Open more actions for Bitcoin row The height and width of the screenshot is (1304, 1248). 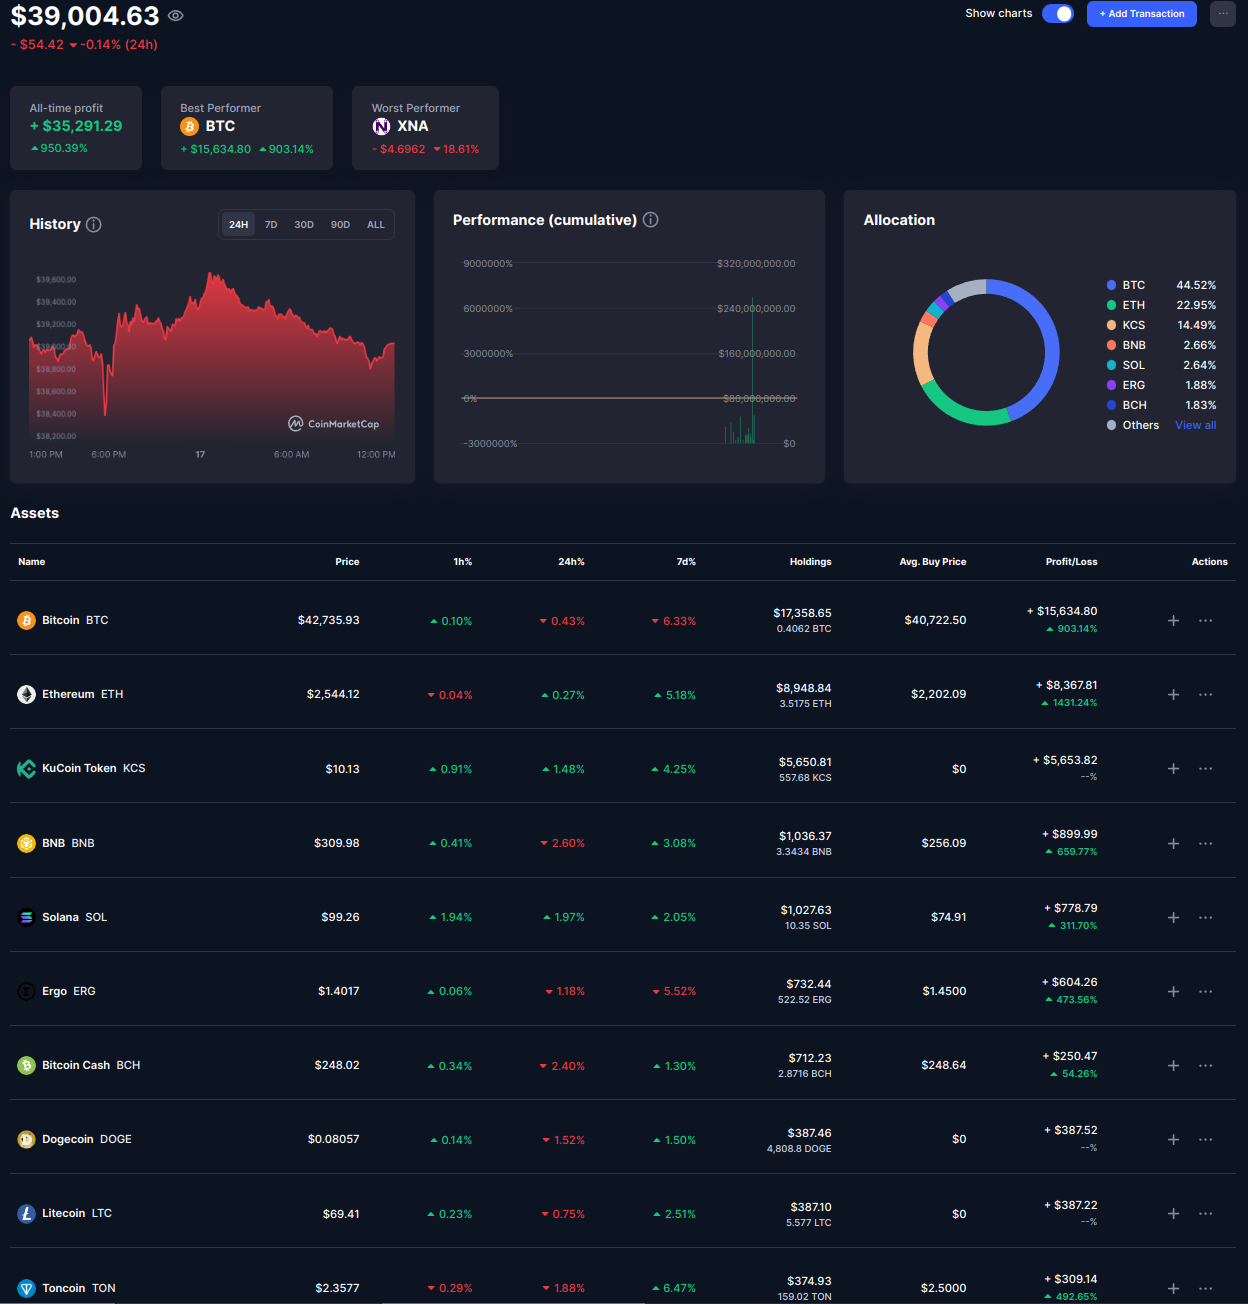(x=1206, y=621)
